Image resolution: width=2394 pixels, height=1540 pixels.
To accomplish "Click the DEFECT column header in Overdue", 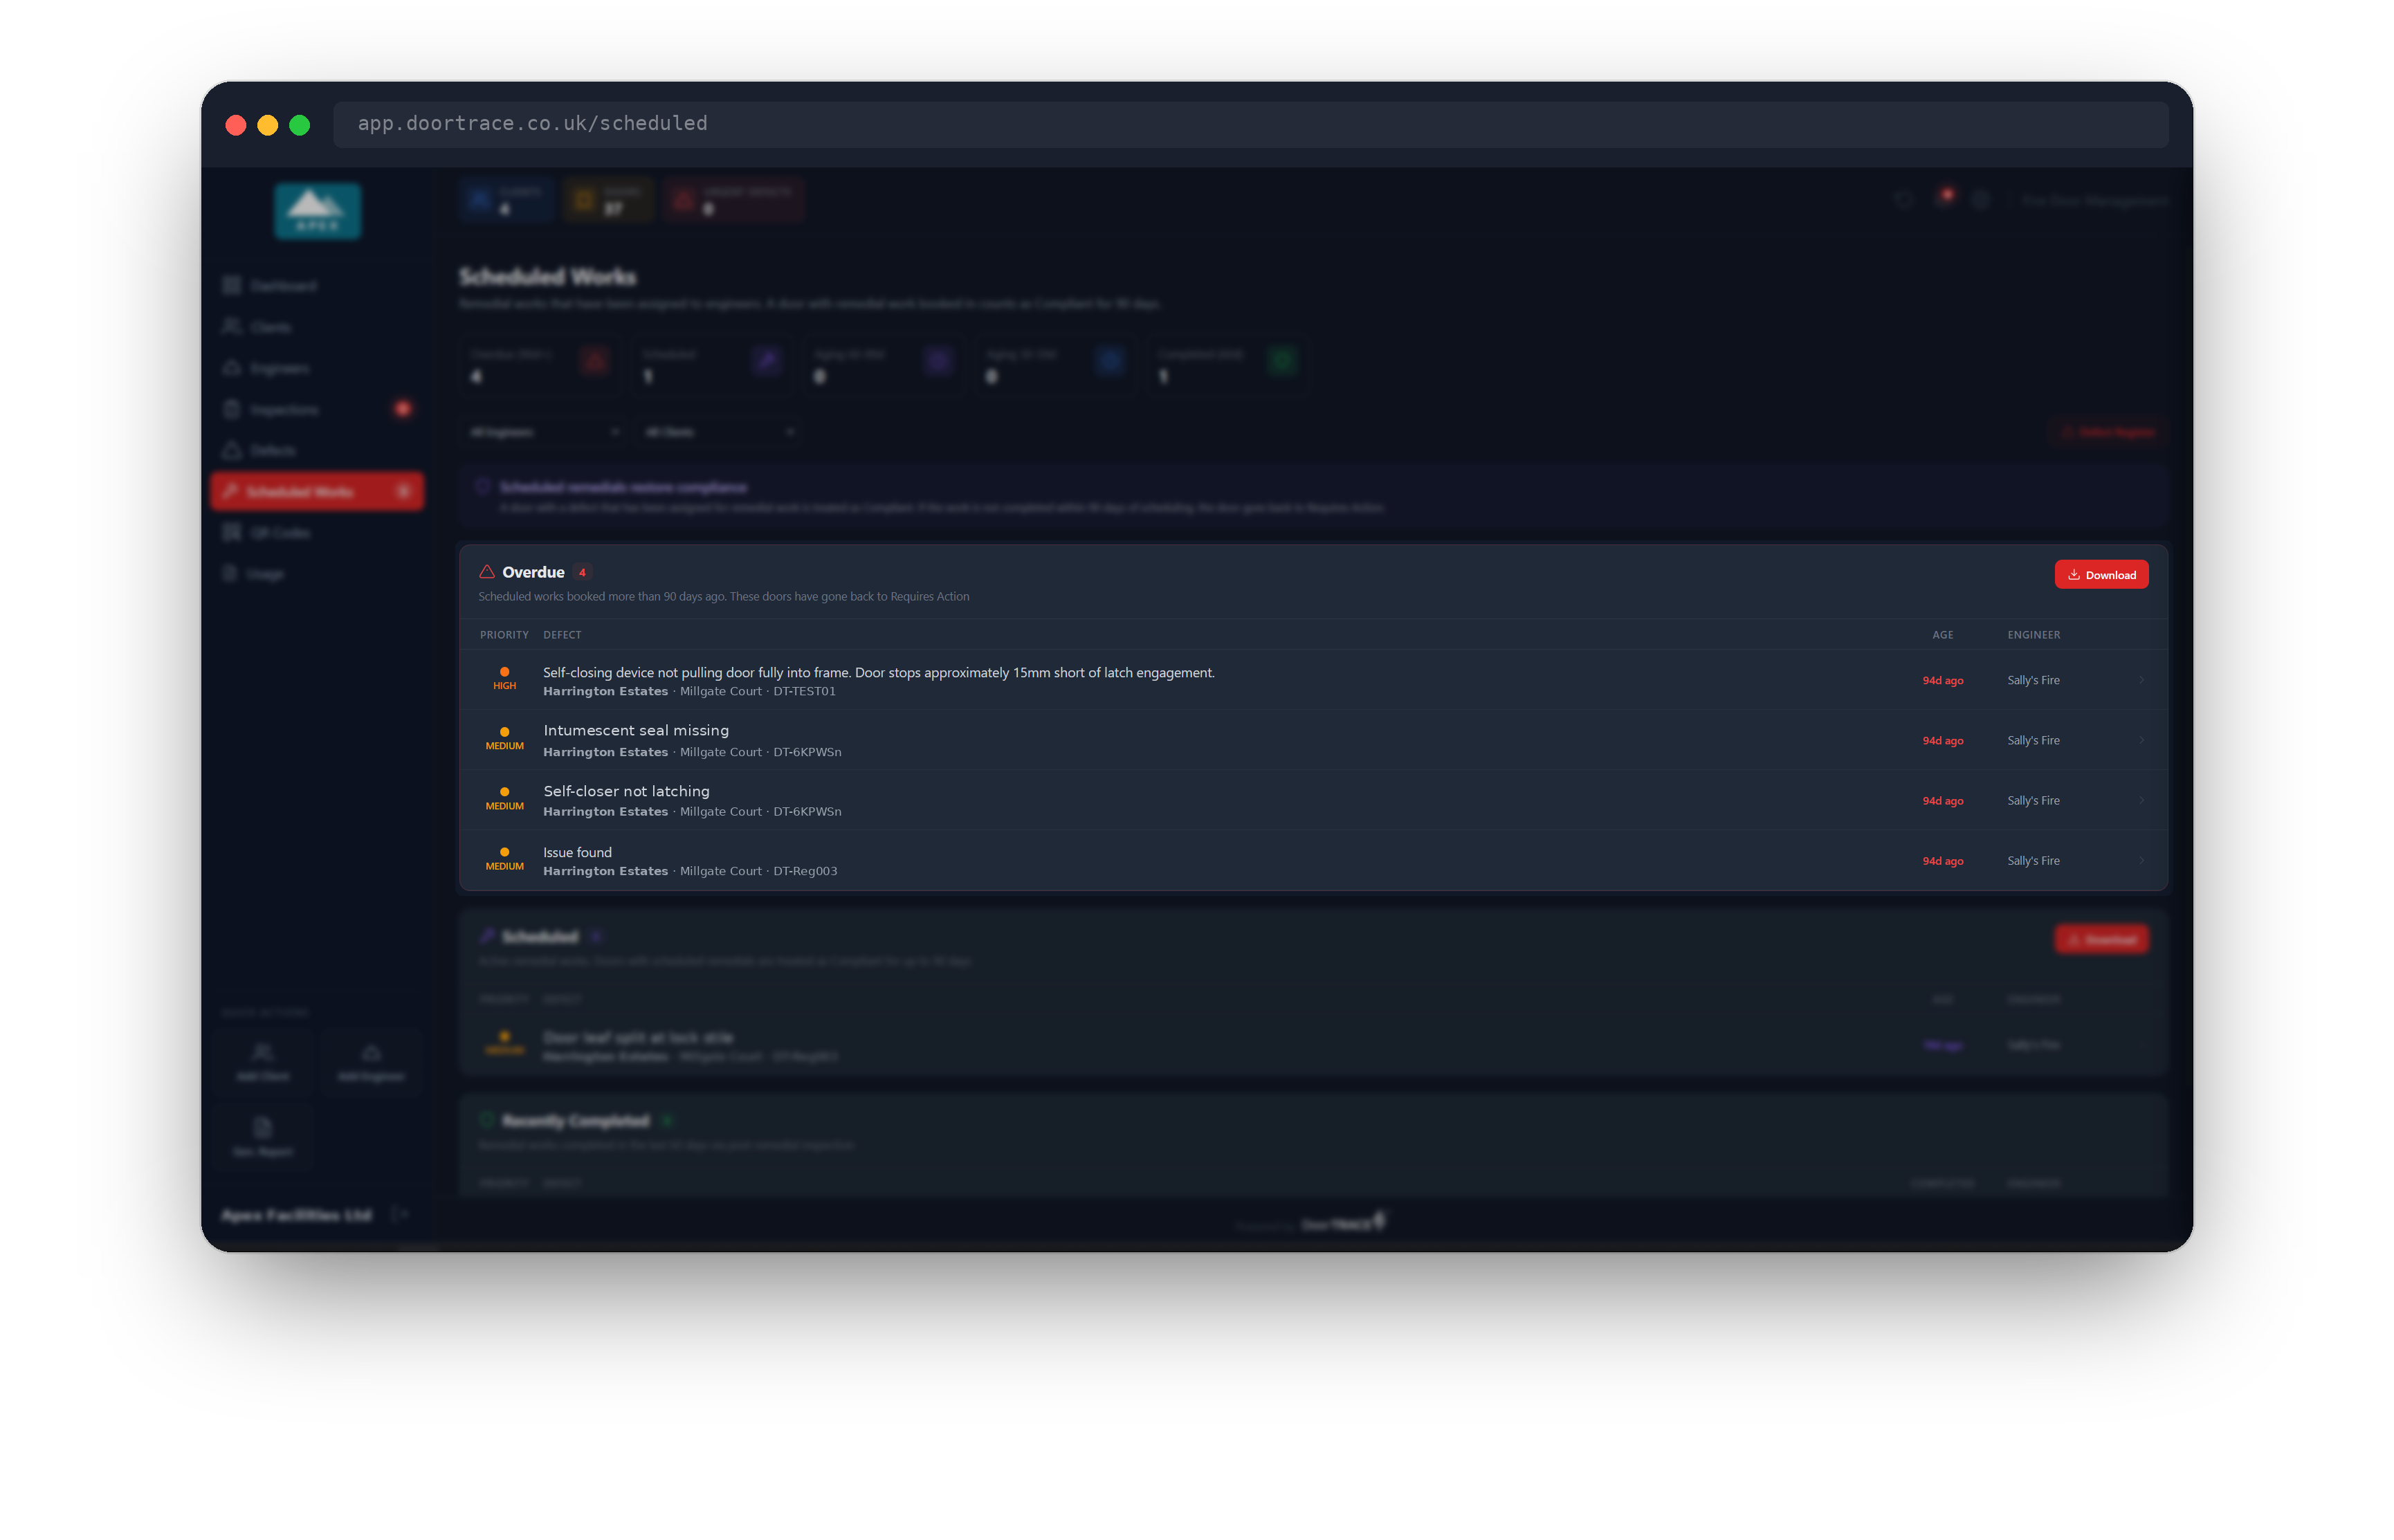I will point(562,635).
